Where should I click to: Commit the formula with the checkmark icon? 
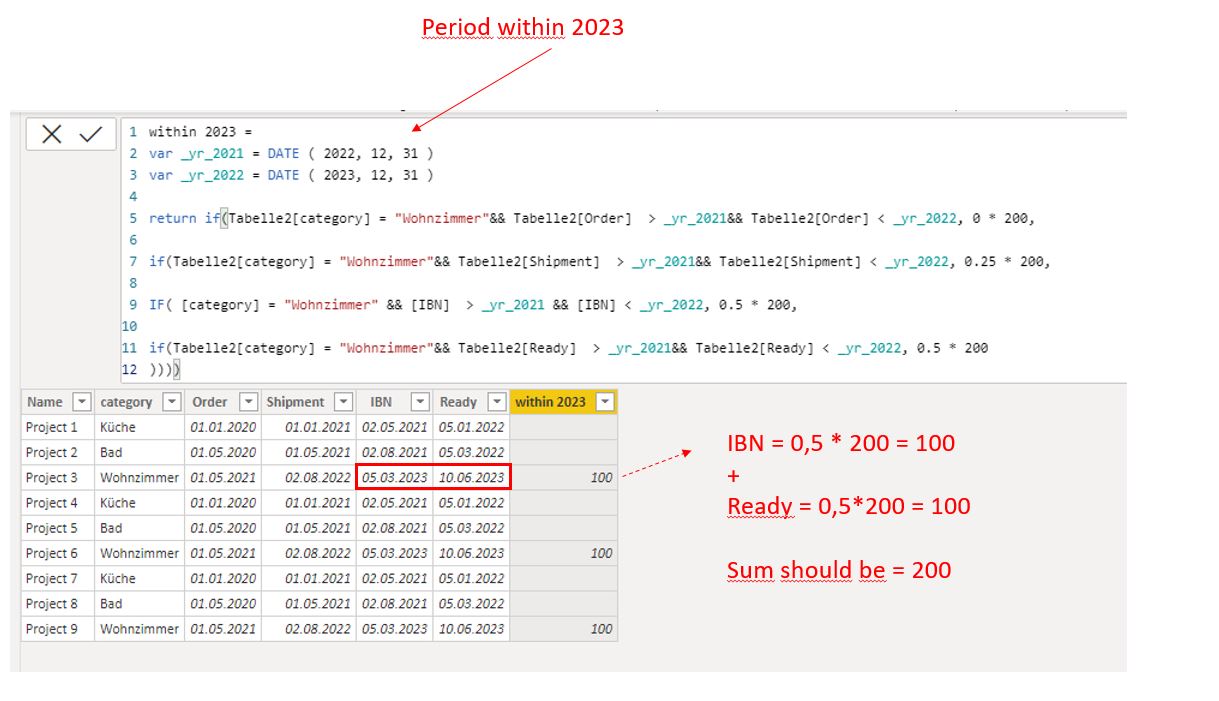point(91,134)
